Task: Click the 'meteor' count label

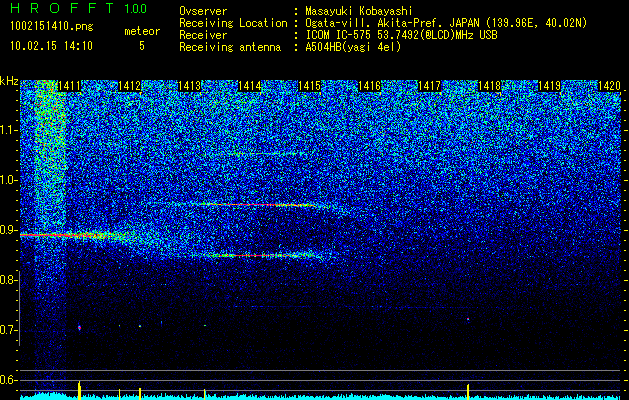Action: point(142,31)
